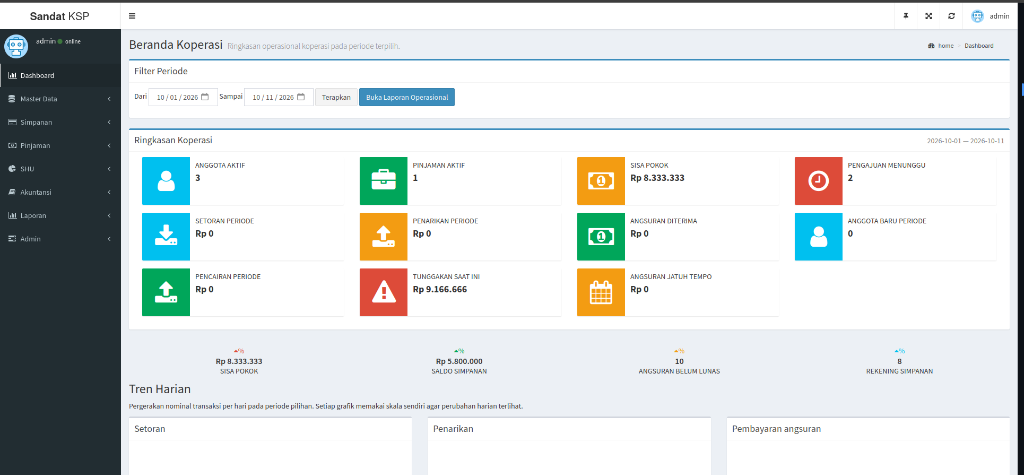Click the fullscreen expand icon in header
This screenshot has width=1024, height=475.
tap(928, 16)
